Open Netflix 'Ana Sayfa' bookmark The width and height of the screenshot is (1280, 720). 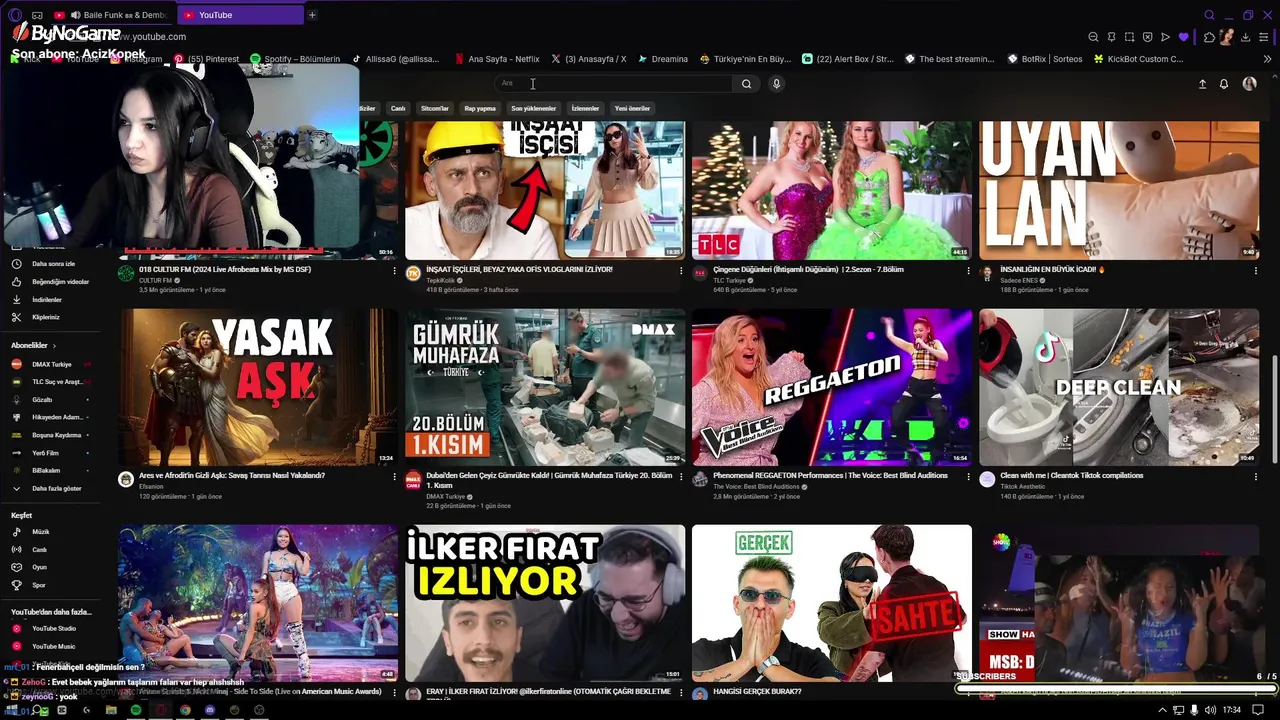click(496, 59)
